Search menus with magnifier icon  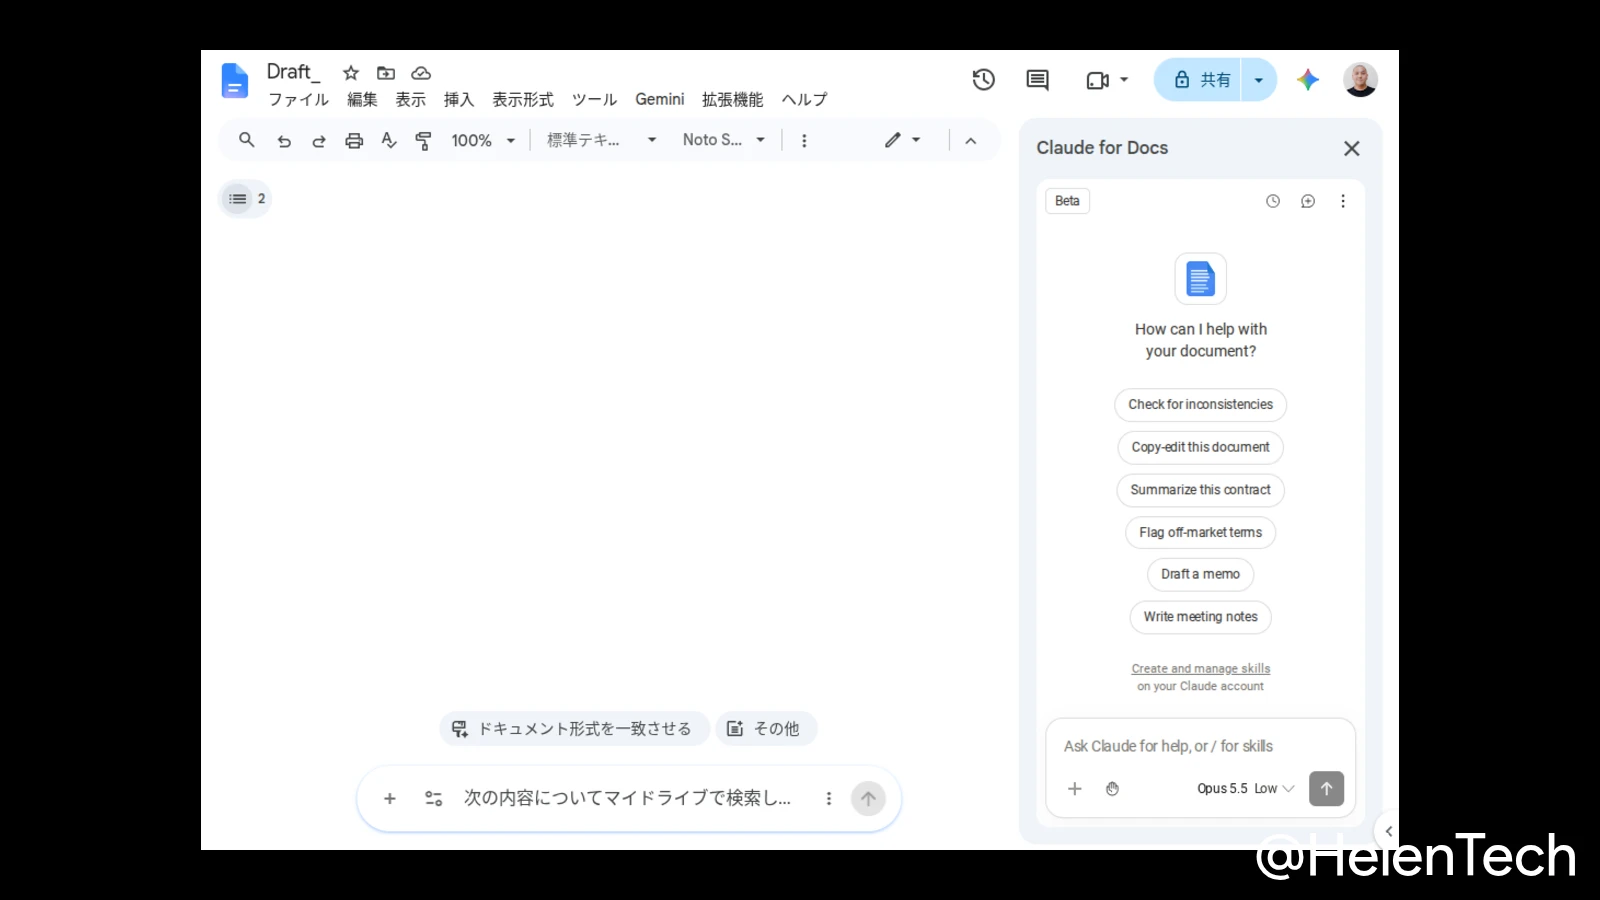[x=247, y=140]
